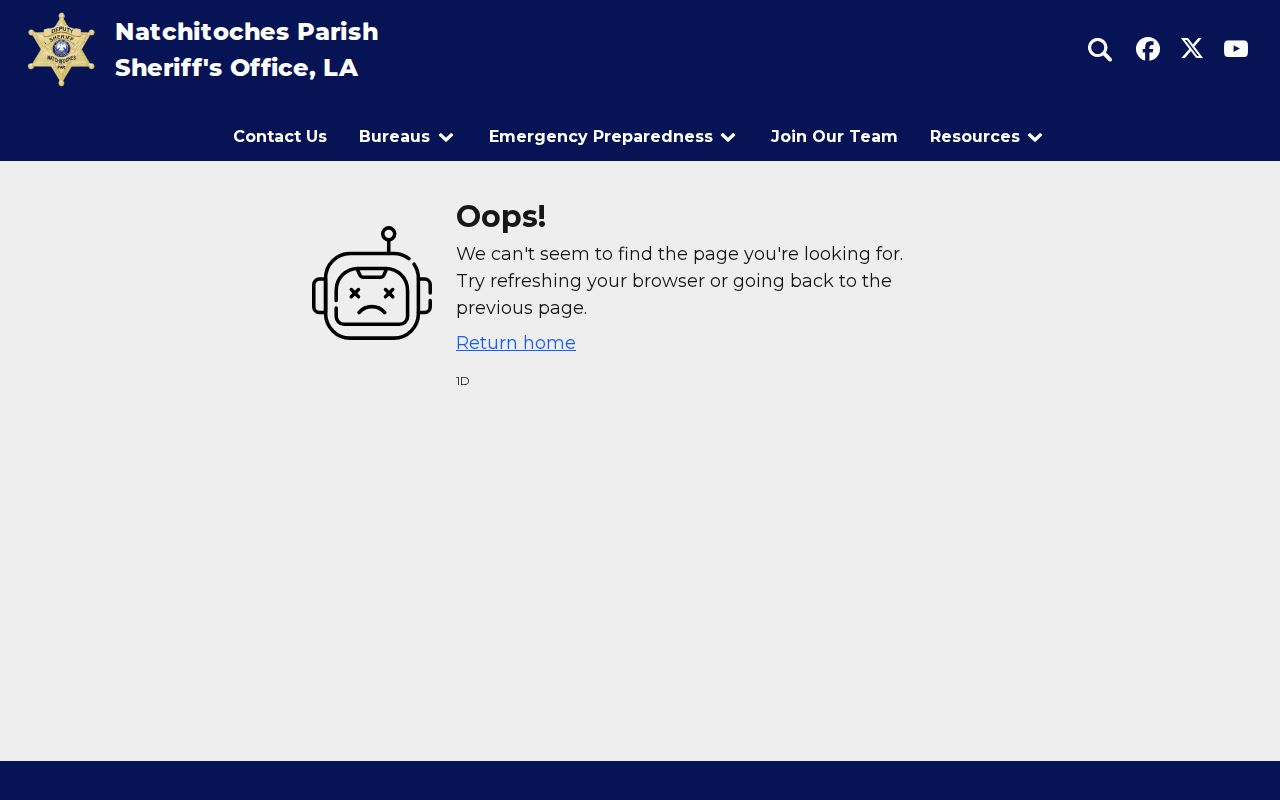Click the Return home link

516,343
